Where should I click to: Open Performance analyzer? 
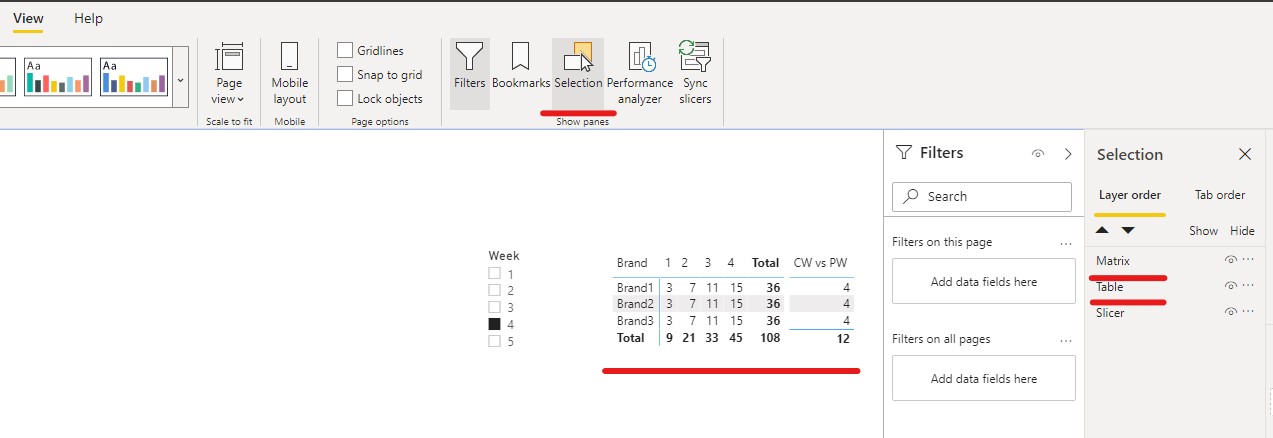(640, 73)
